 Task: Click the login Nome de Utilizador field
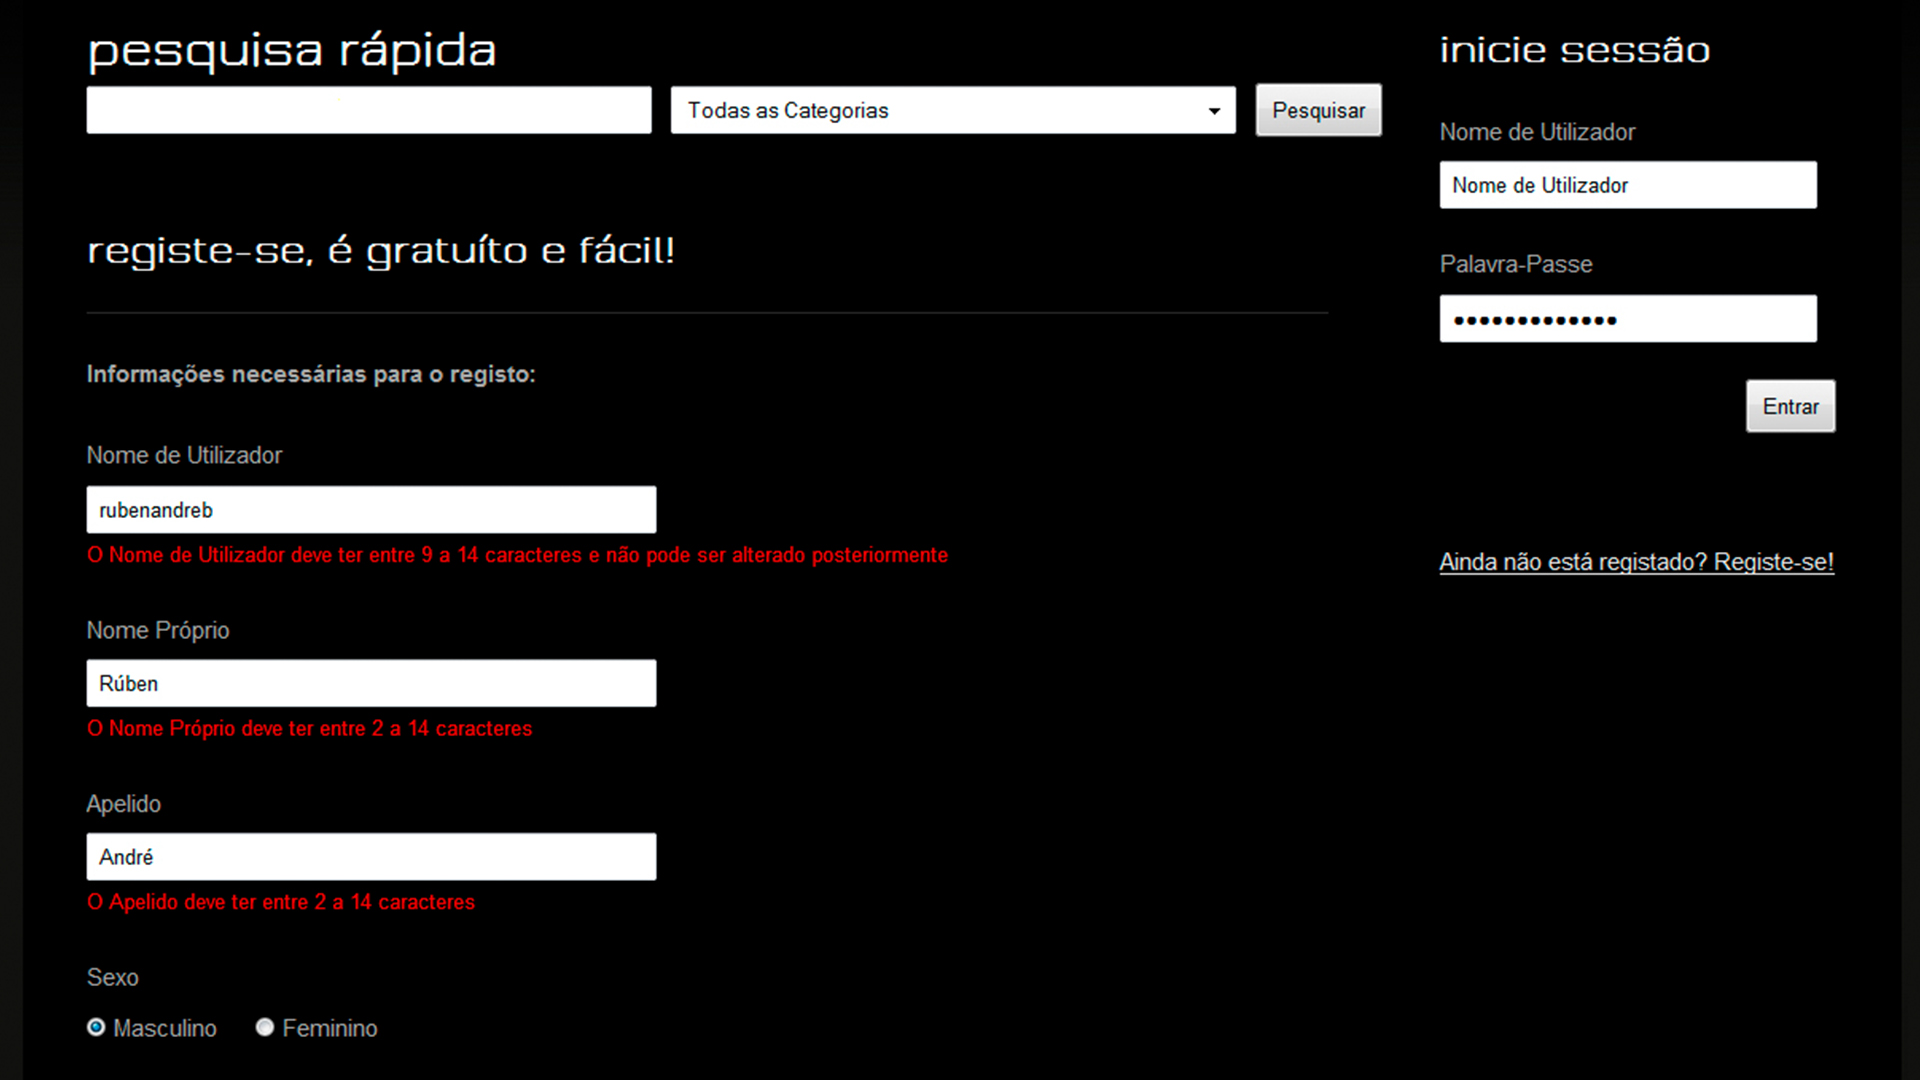pos(1627,185)
